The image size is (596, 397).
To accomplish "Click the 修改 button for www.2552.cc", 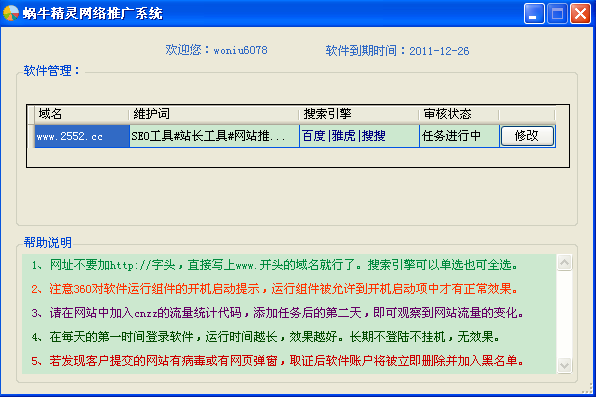I will (x=527, y=136).
